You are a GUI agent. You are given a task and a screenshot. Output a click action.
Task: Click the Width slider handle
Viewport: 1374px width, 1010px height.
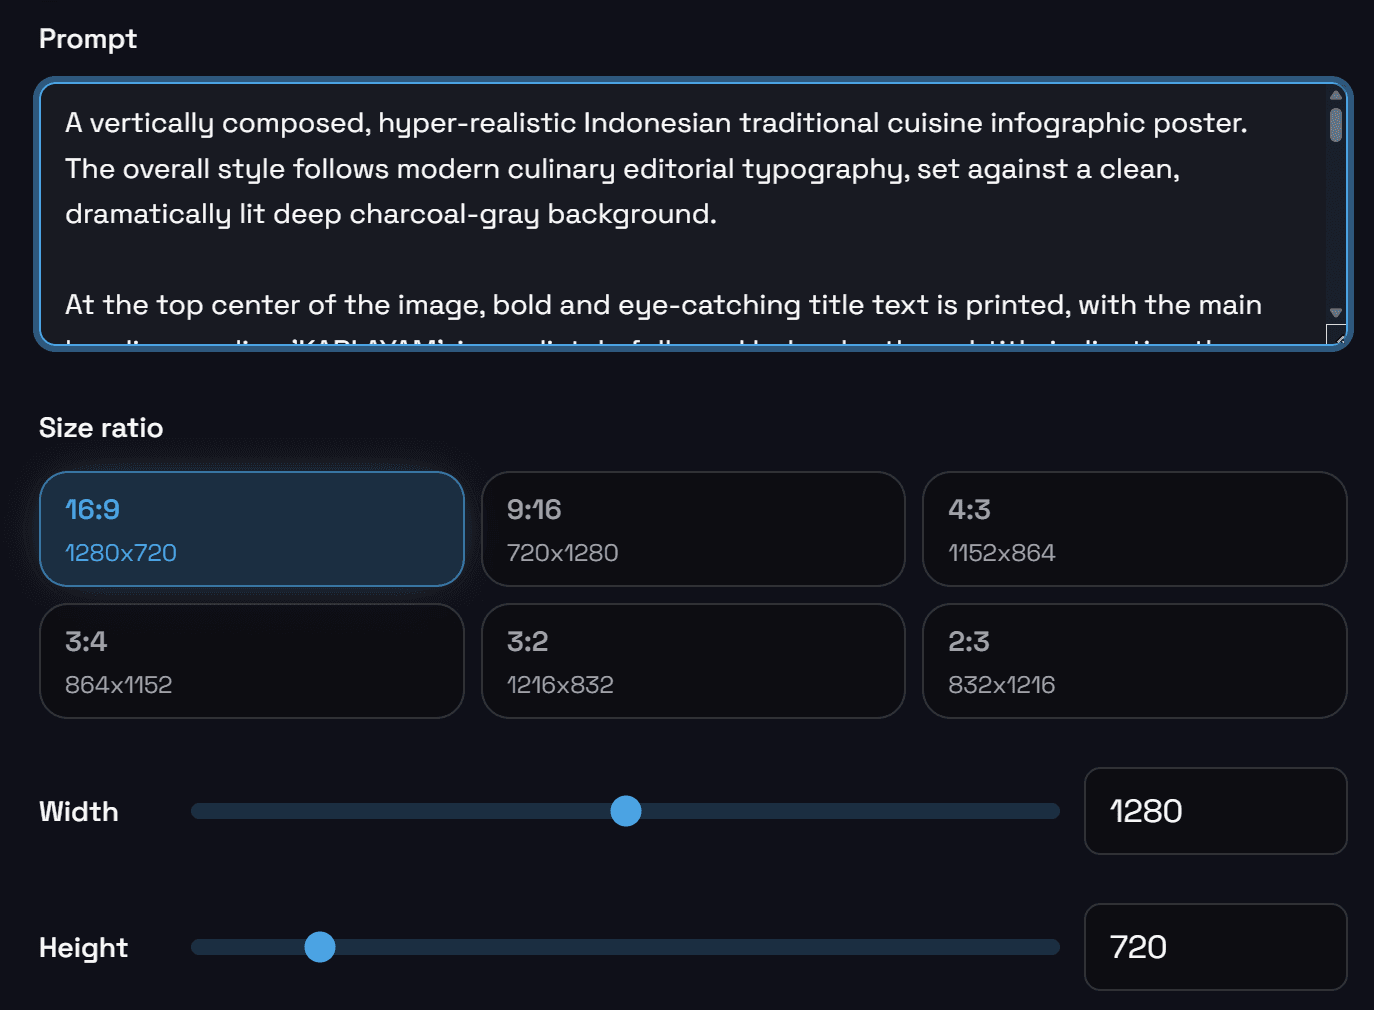click(x=626, y=811)
